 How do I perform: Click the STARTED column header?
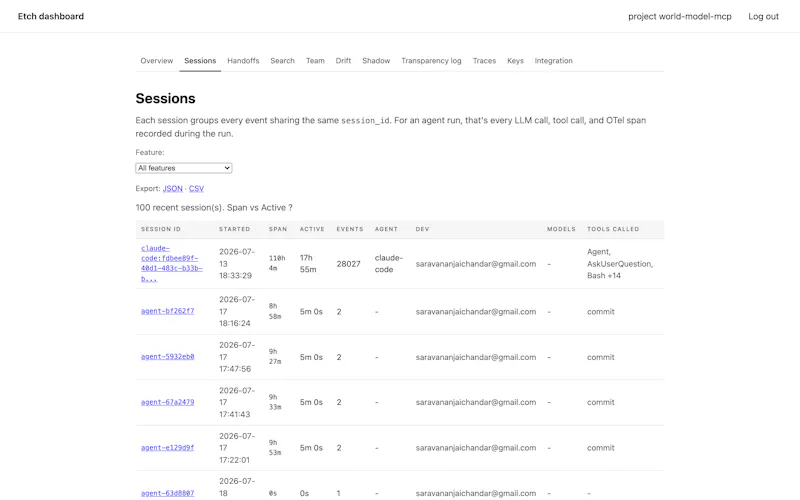point(235,229)
